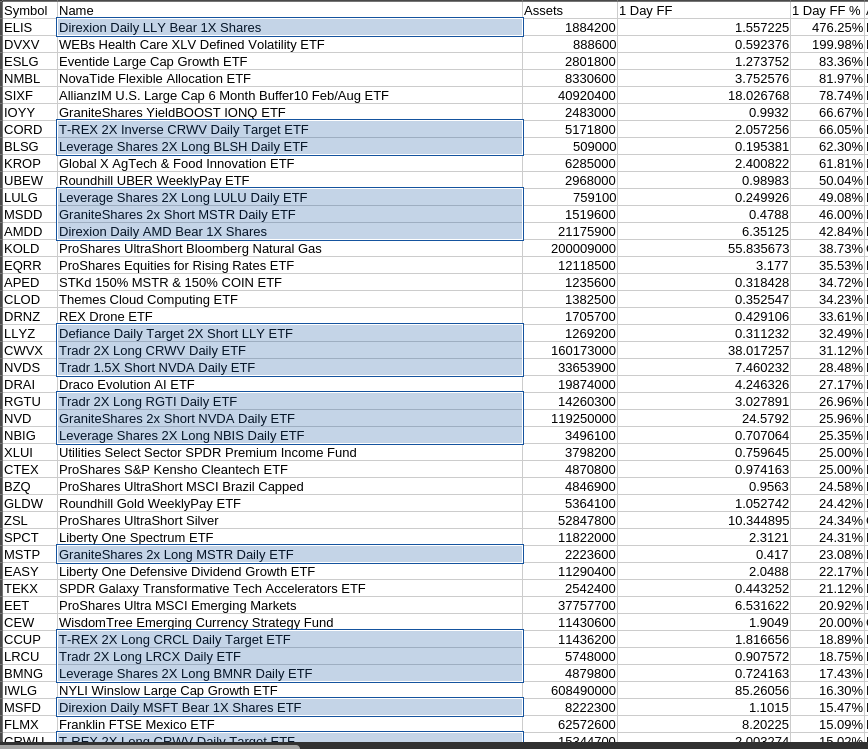This screenshot has width=868, height=749.
Task: Select cell with symbol ELIS
Action: click(x=29, y=28)
